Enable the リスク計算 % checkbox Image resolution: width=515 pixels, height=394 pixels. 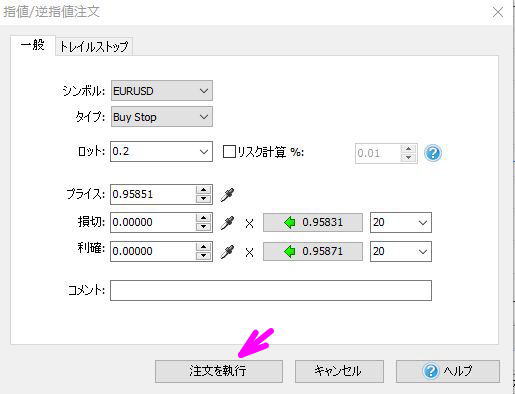coord(229,152)
